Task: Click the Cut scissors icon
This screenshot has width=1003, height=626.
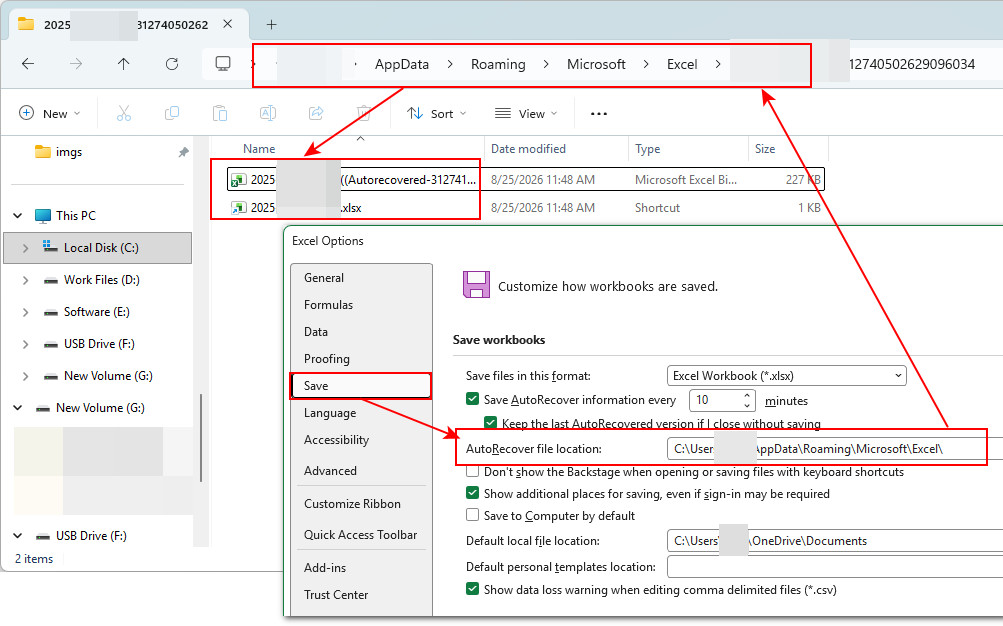Action: pos(123,114)
